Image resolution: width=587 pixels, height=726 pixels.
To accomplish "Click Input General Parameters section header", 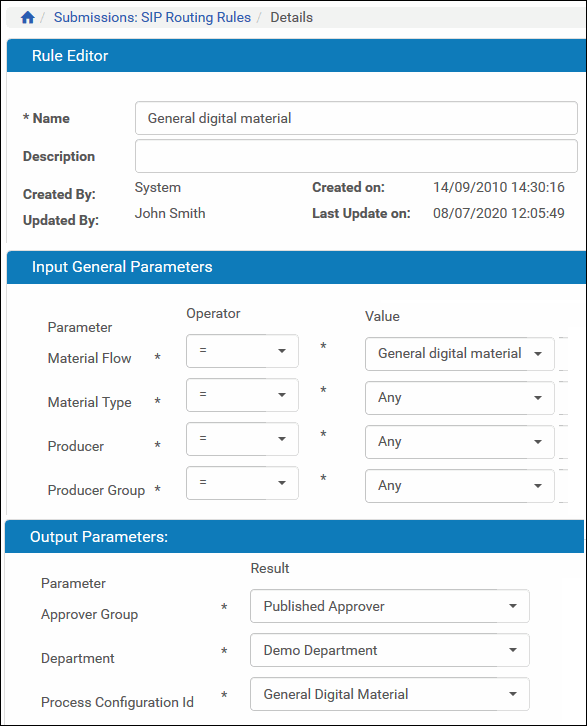I will [x=296, y=267].
